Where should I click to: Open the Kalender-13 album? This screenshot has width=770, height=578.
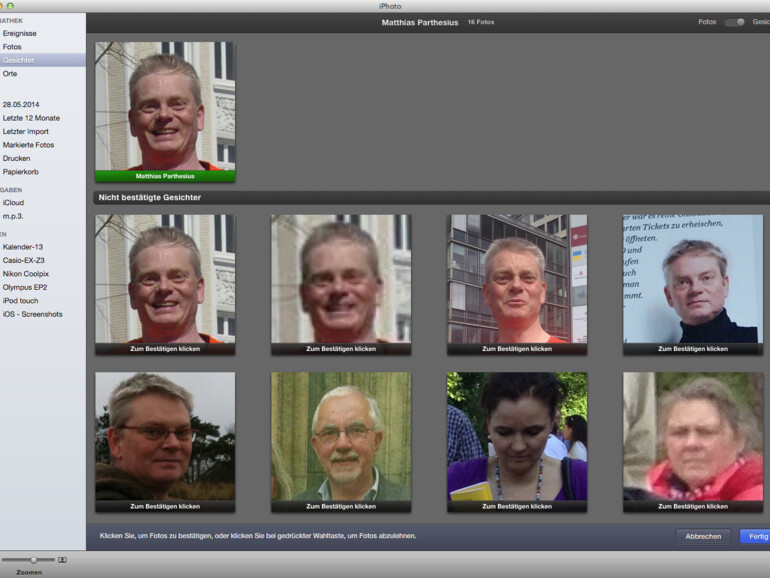tap(23, 247)
